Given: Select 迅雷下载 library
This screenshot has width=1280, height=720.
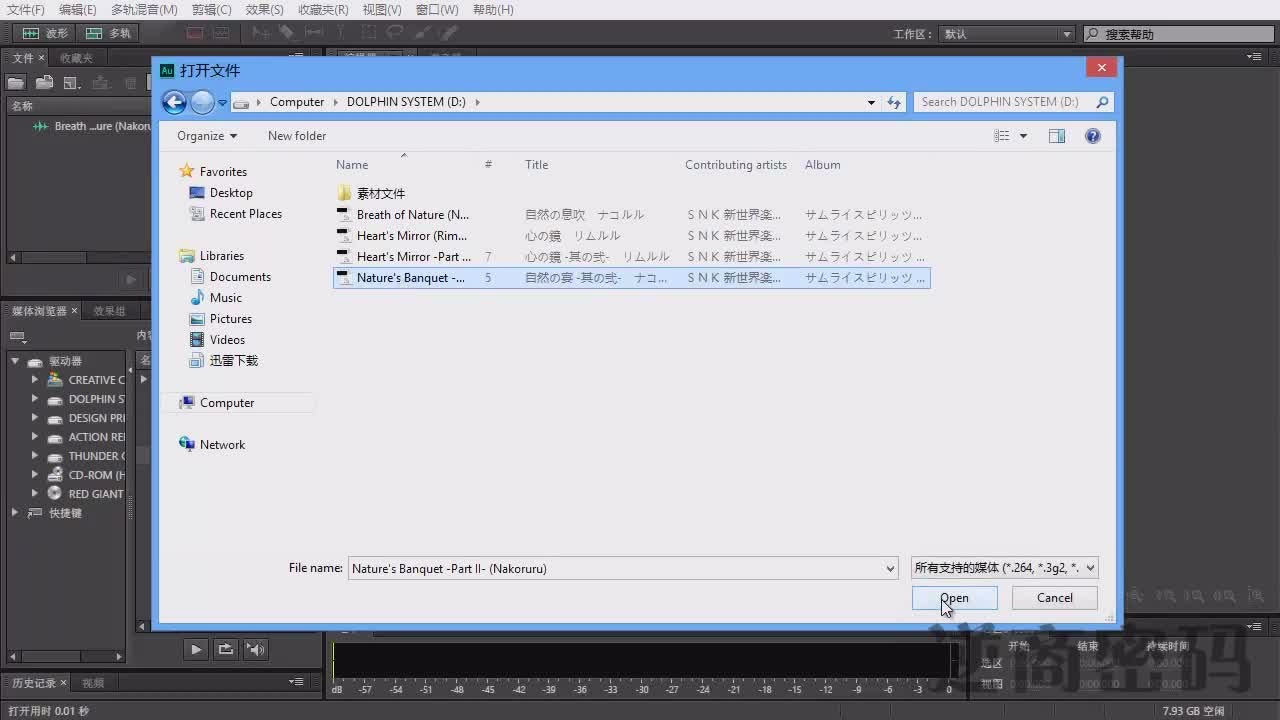Looking at the screenshot, I should click(x=233, y=361).
